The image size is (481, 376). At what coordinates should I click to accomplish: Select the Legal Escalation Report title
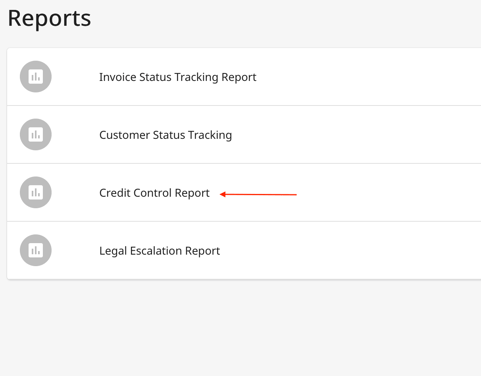[x=160, y=251]
